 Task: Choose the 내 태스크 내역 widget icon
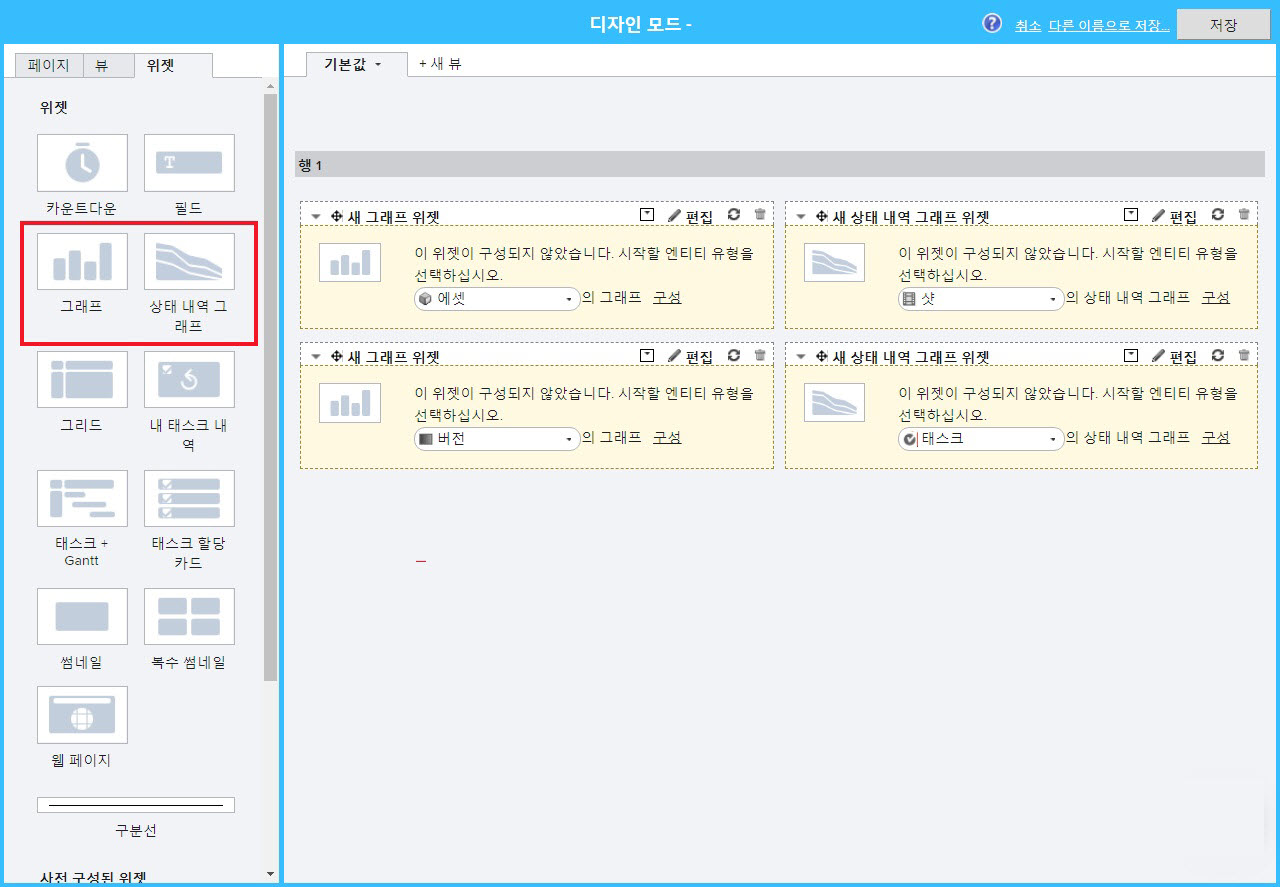click(x=189, y=379)
